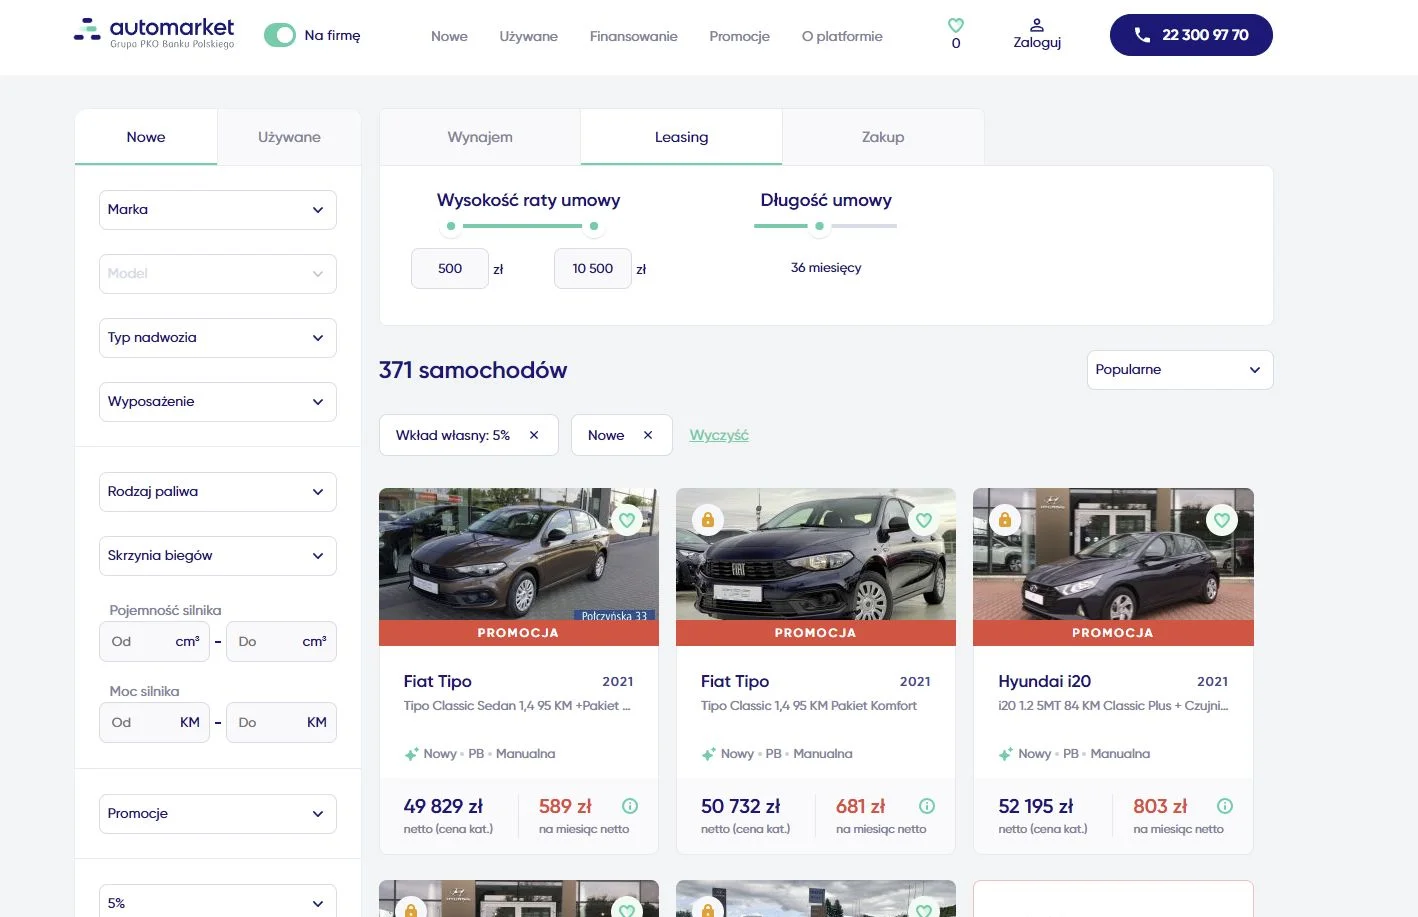This screenshot has width=1418, height=917.
Task: Click minimum handle of Wysokość raty slider
Action: (451, 226)
